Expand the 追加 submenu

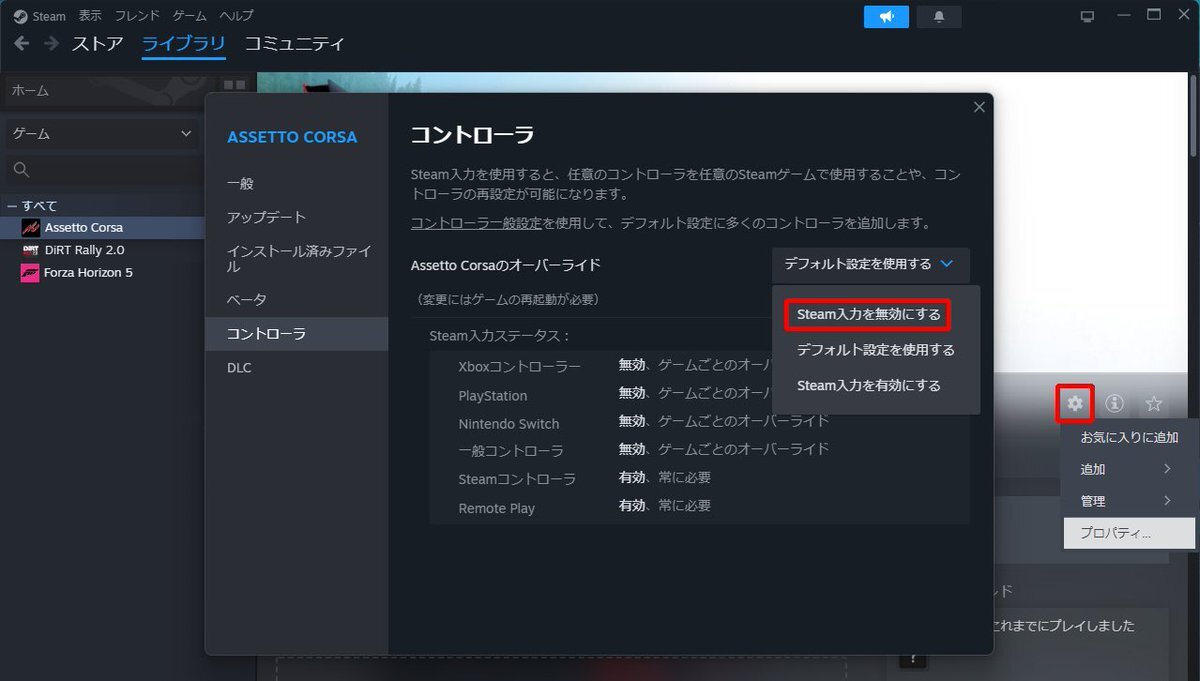tap(1129, 469)
